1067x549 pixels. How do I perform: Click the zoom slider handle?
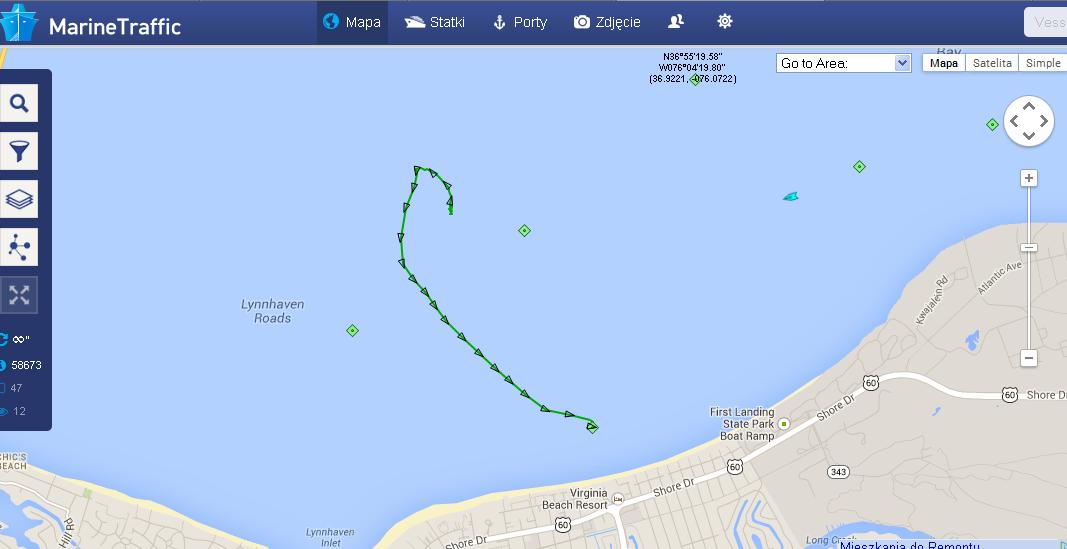tap(1029, 248)
